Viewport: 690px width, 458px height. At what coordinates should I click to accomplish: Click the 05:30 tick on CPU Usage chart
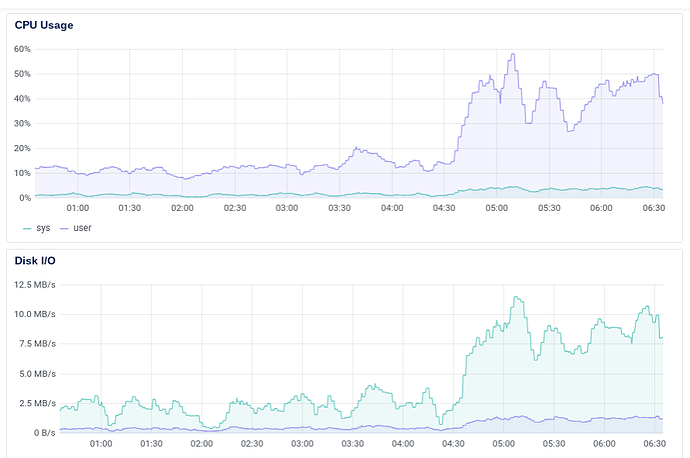[549, 208]
